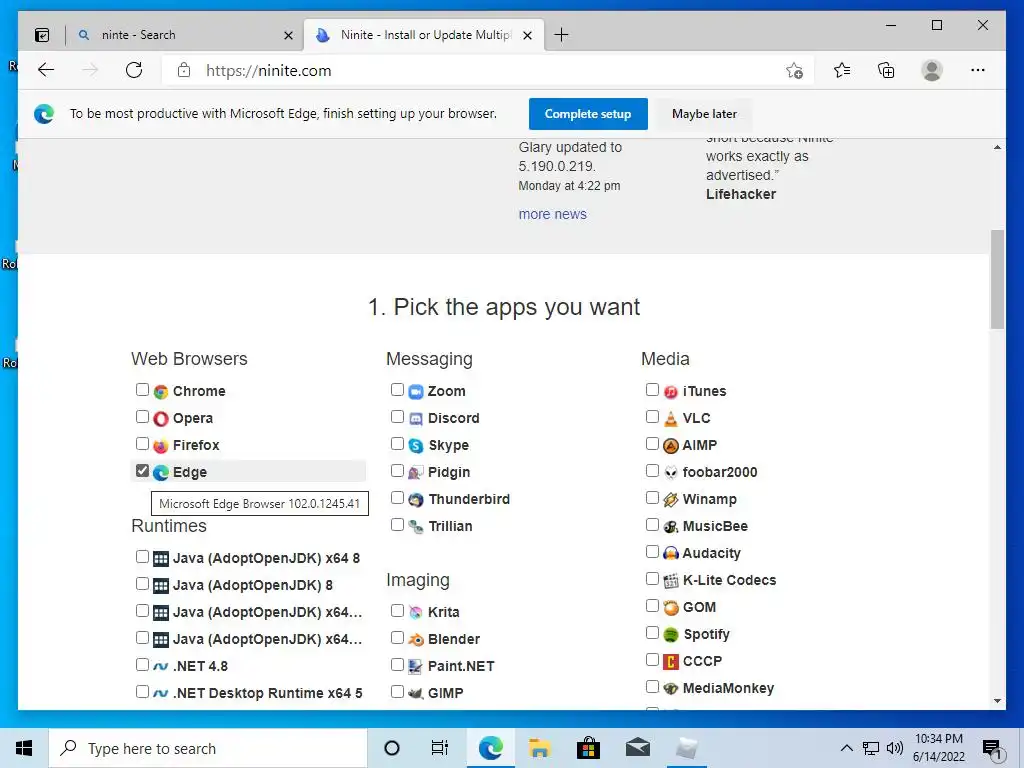
Task: Open the Edge profile avatar
Action: click(x=932, y=70)
